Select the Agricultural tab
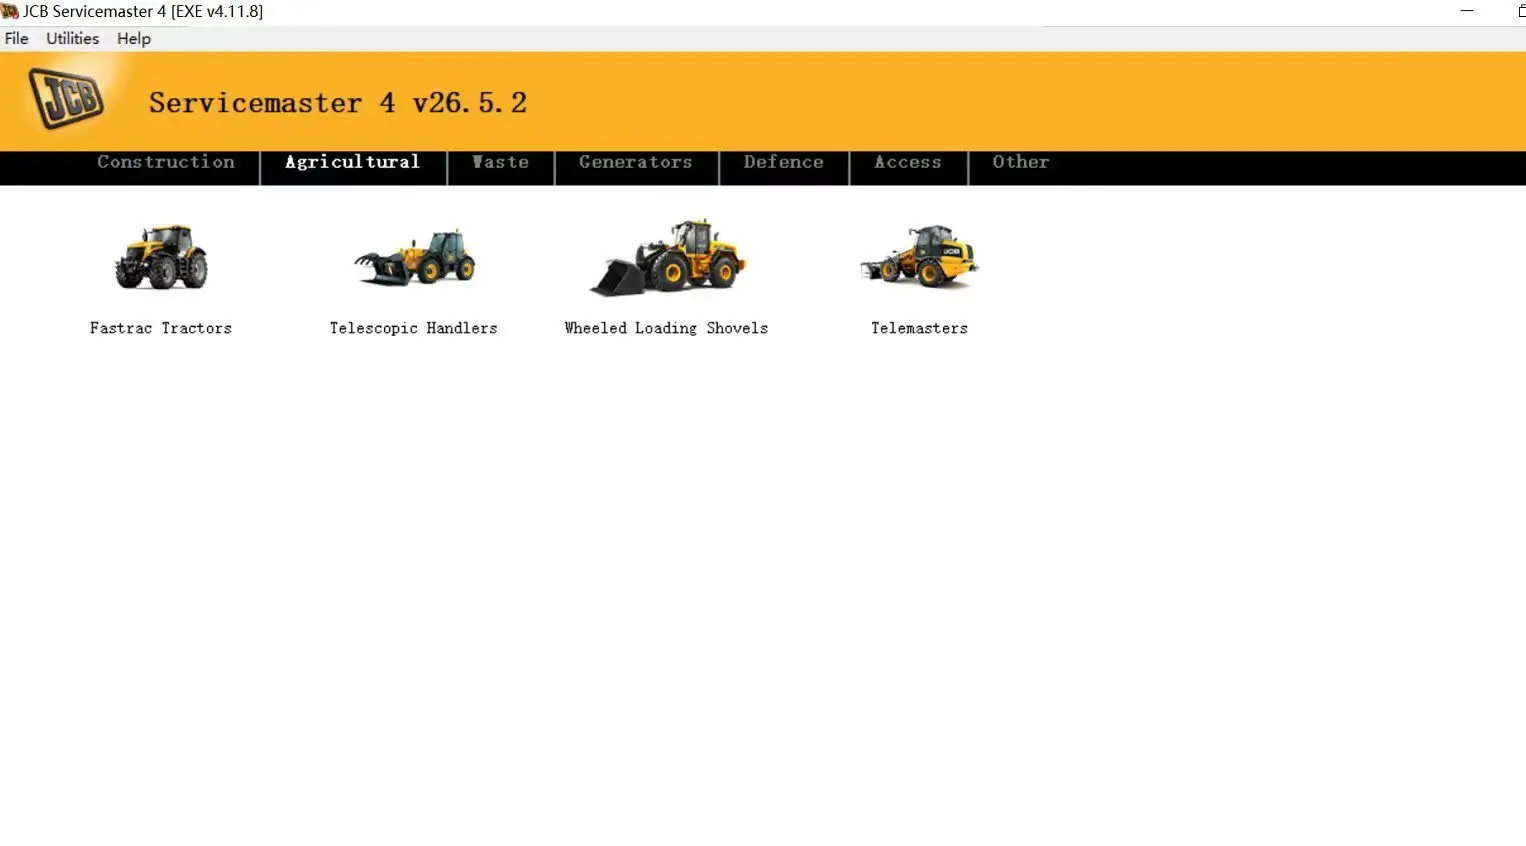The image size is (1526, 846). click(x=352, y=162)
